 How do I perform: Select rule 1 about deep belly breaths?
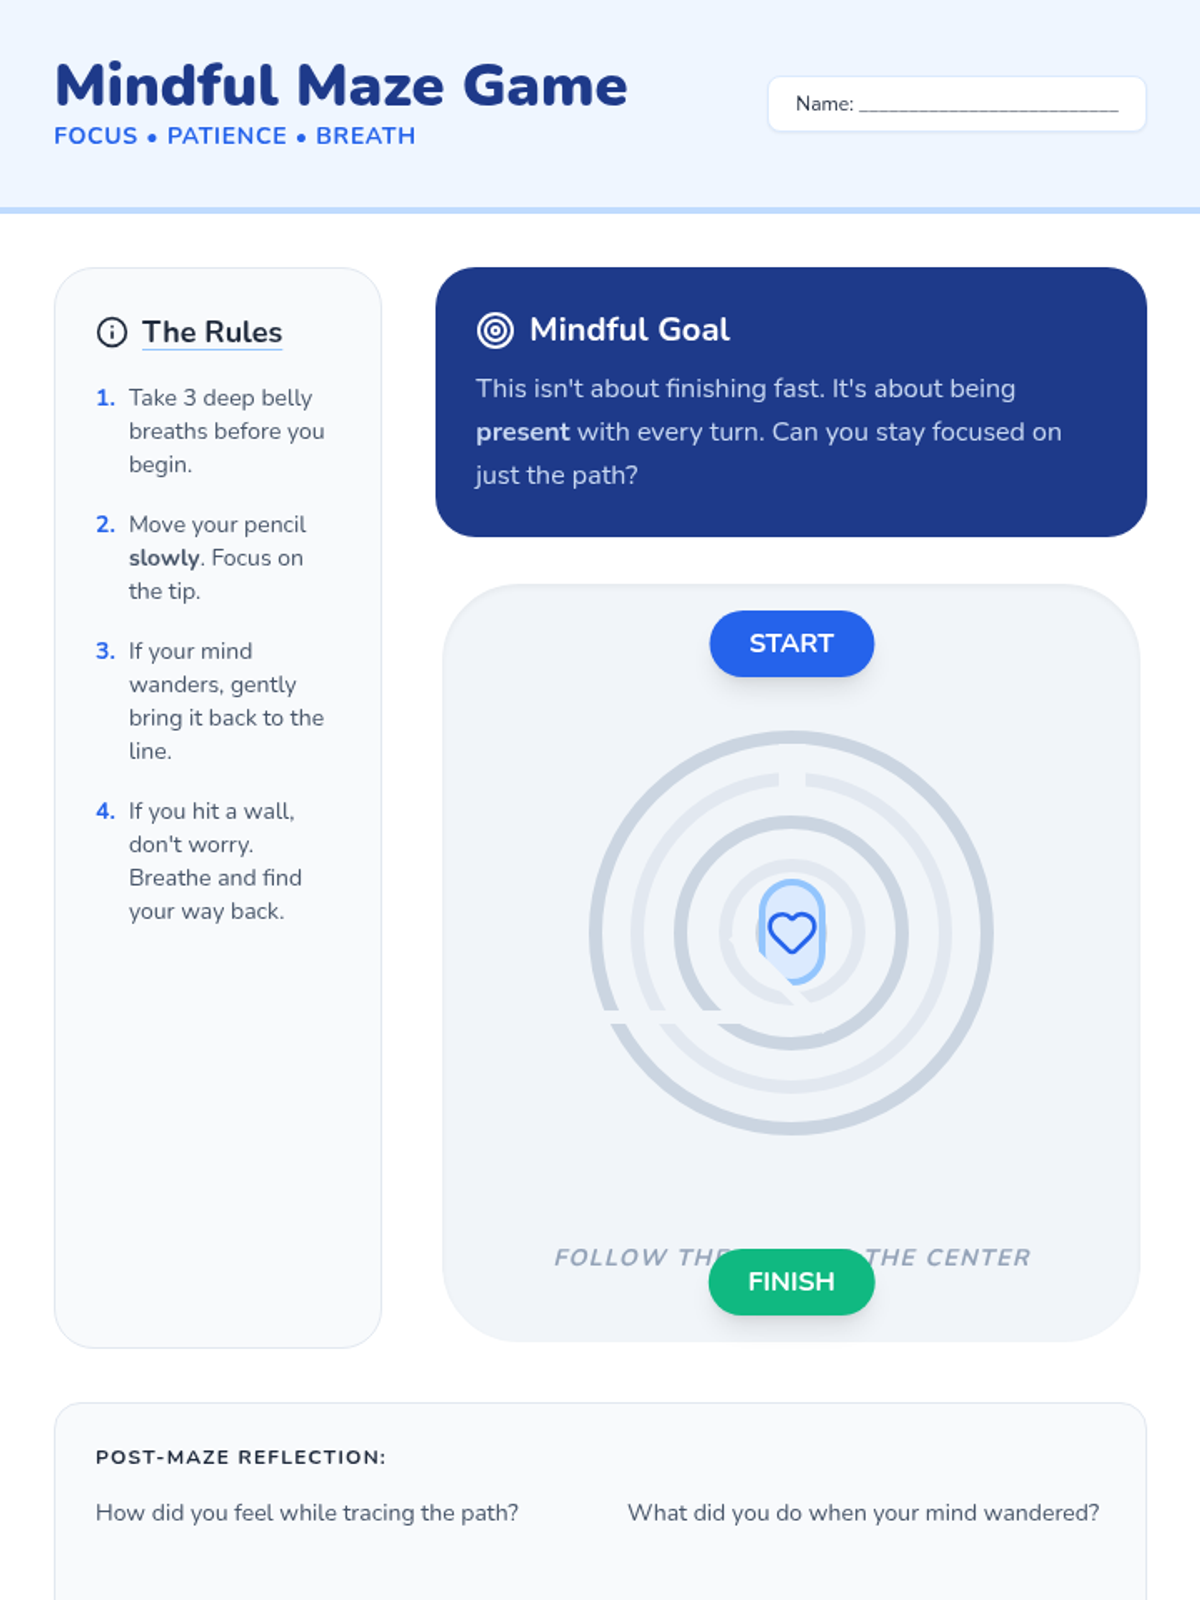[212, 431]
